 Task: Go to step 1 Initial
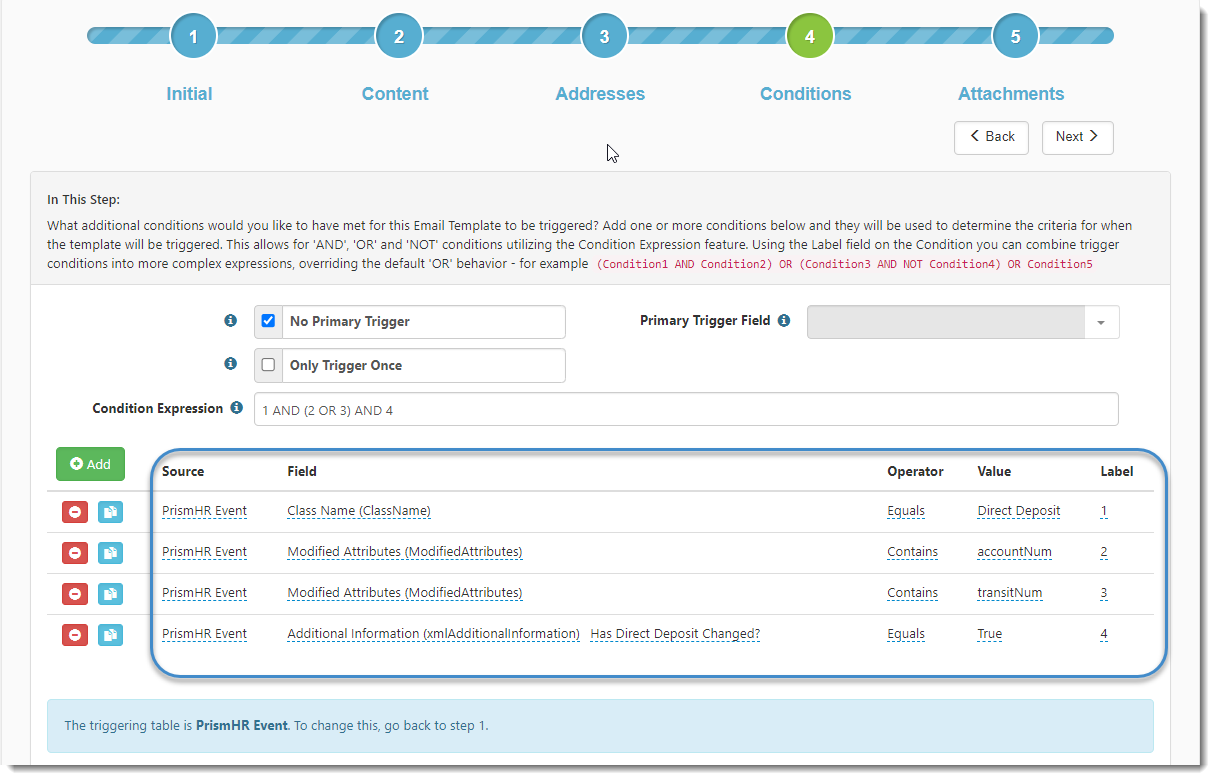[193, 37]
